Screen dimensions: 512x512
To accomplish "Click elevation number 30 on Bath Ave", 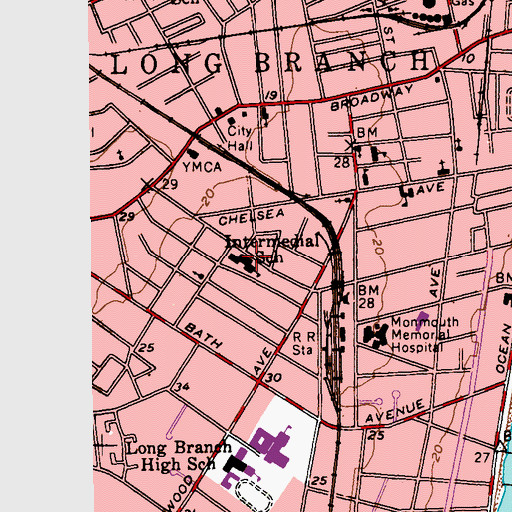I will point(273,378).
